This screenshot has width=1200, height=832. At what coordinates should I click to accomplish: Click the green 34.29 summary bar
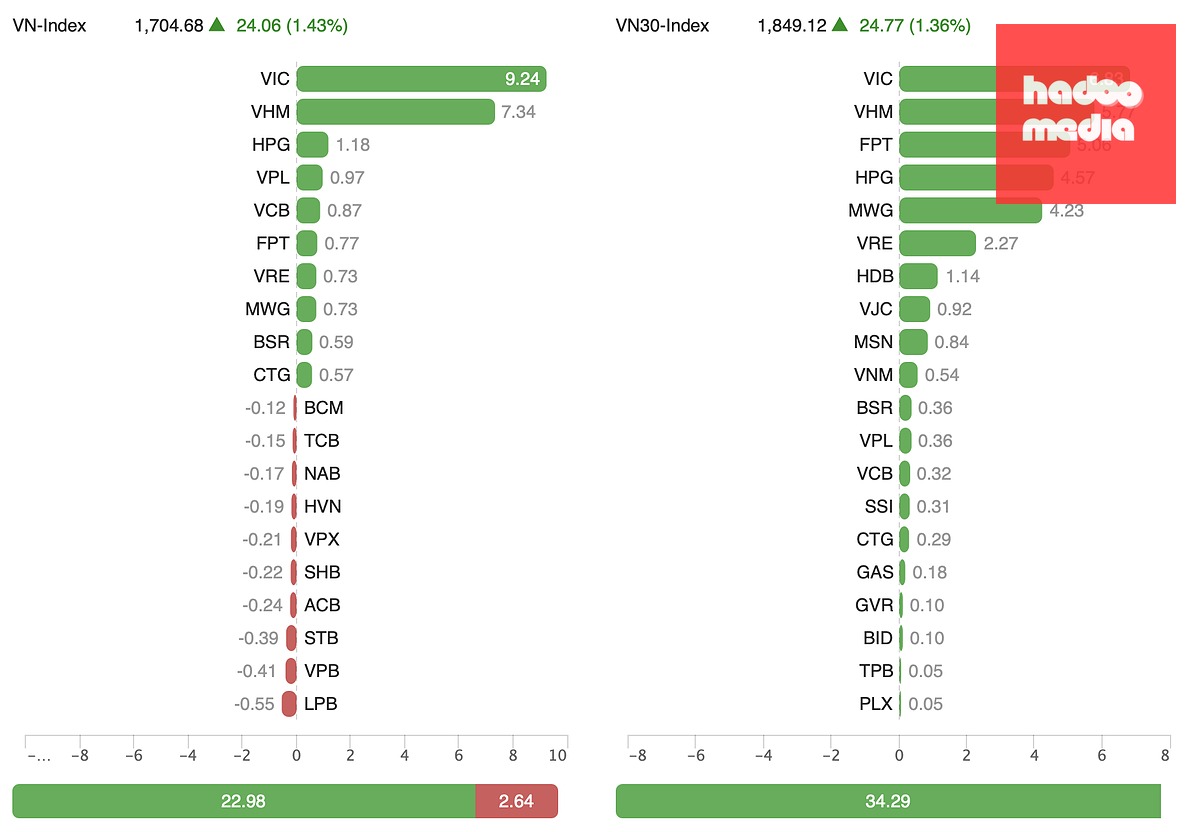888,801
